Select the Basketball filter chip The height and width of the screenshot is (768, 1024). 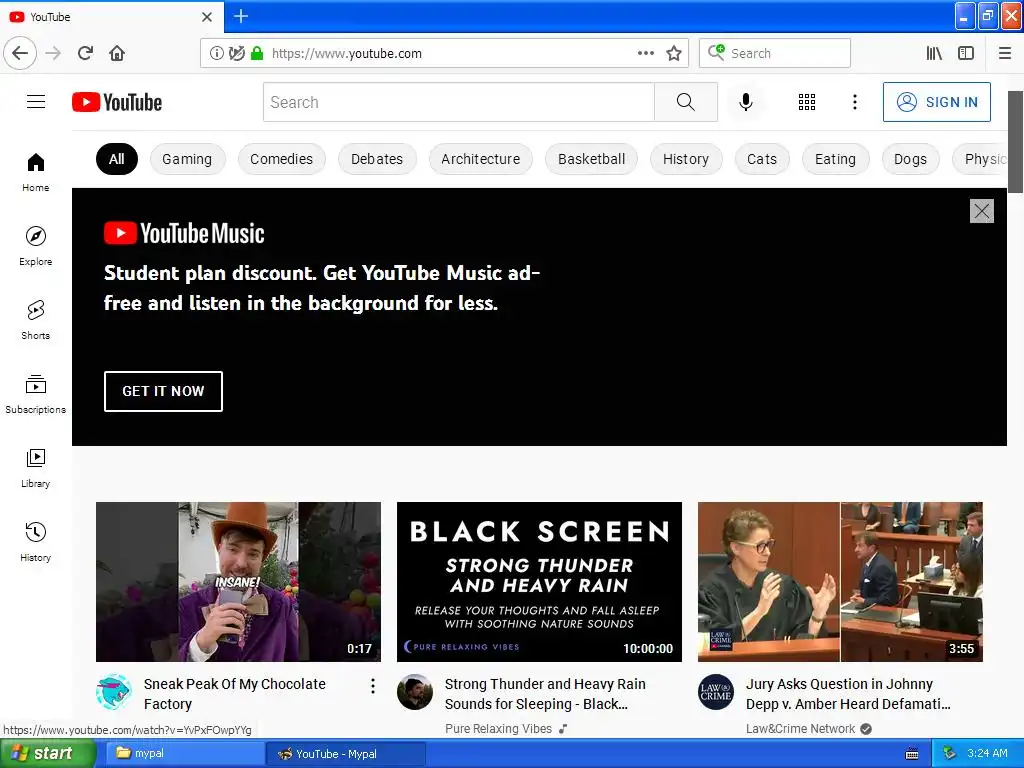pos(592,159)
